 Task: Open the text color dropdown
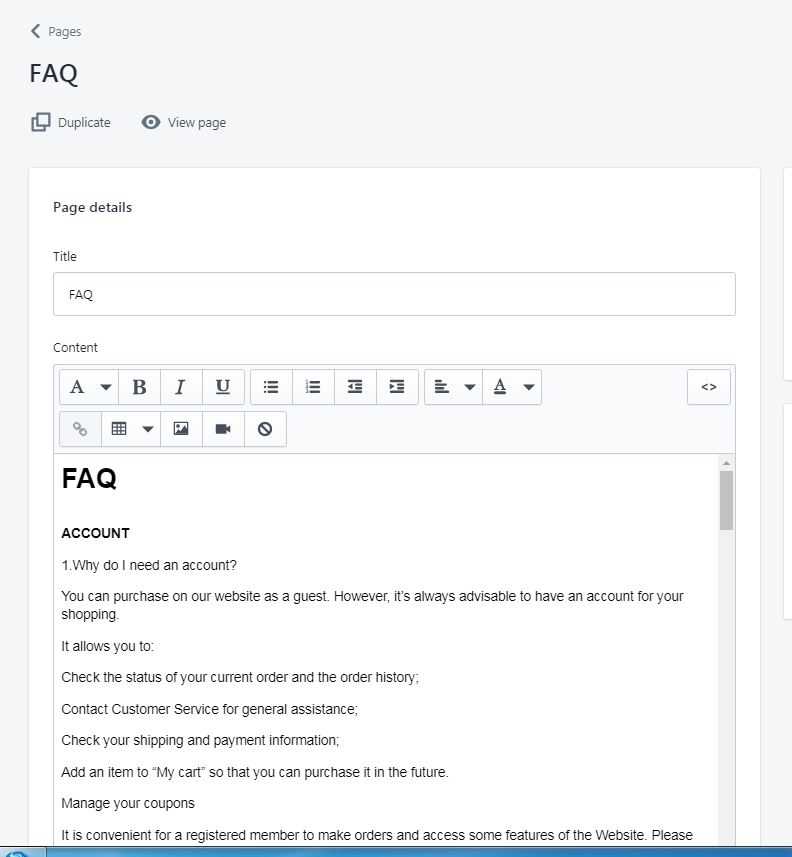click(x=512, y=387)
